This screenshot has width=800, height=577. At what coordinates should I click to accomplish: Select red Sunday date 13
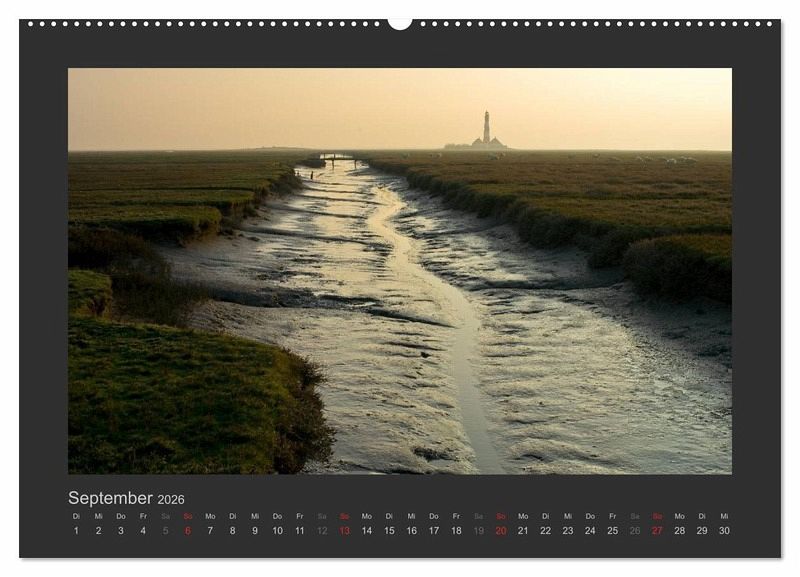(x=344, y=531)
